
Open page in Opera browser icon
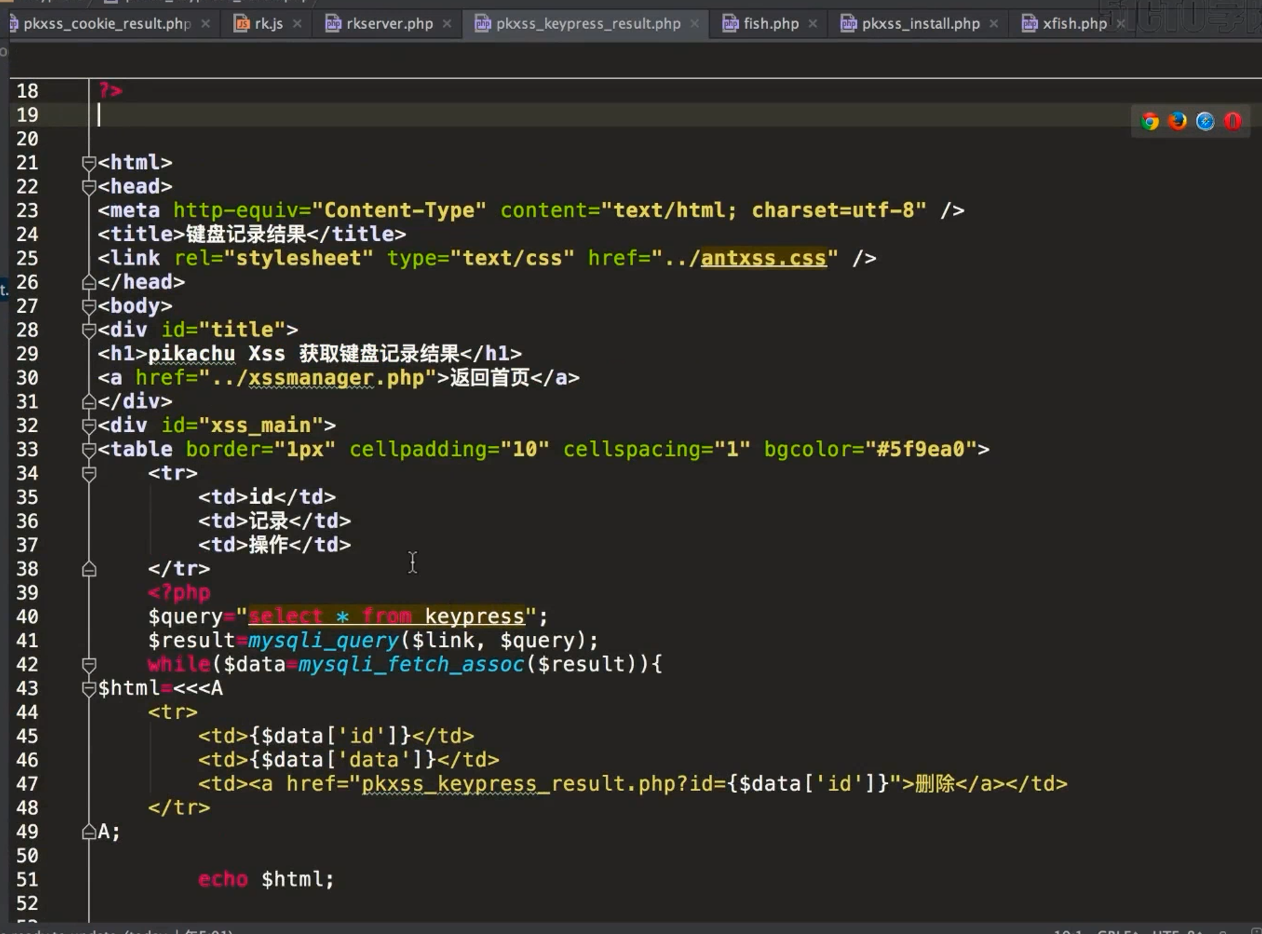click(x=1233, y=121)
